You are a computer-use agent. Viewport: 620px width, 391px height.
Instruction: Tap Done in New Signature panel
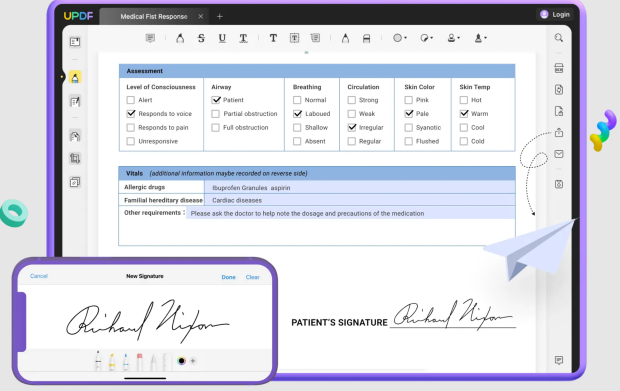[x=229, y=277]
